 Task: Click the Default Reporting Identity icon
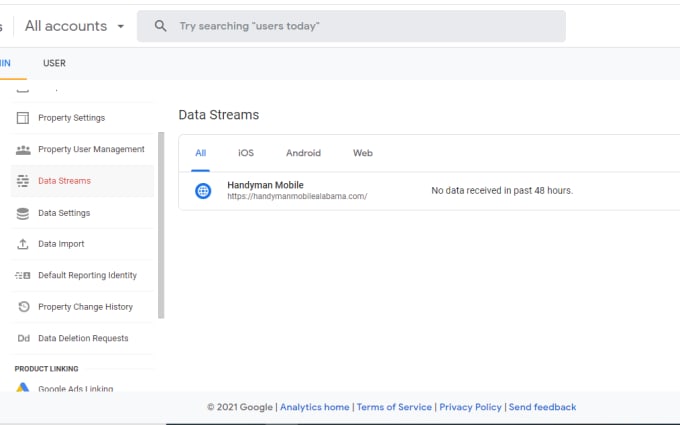tap(23, 275)
